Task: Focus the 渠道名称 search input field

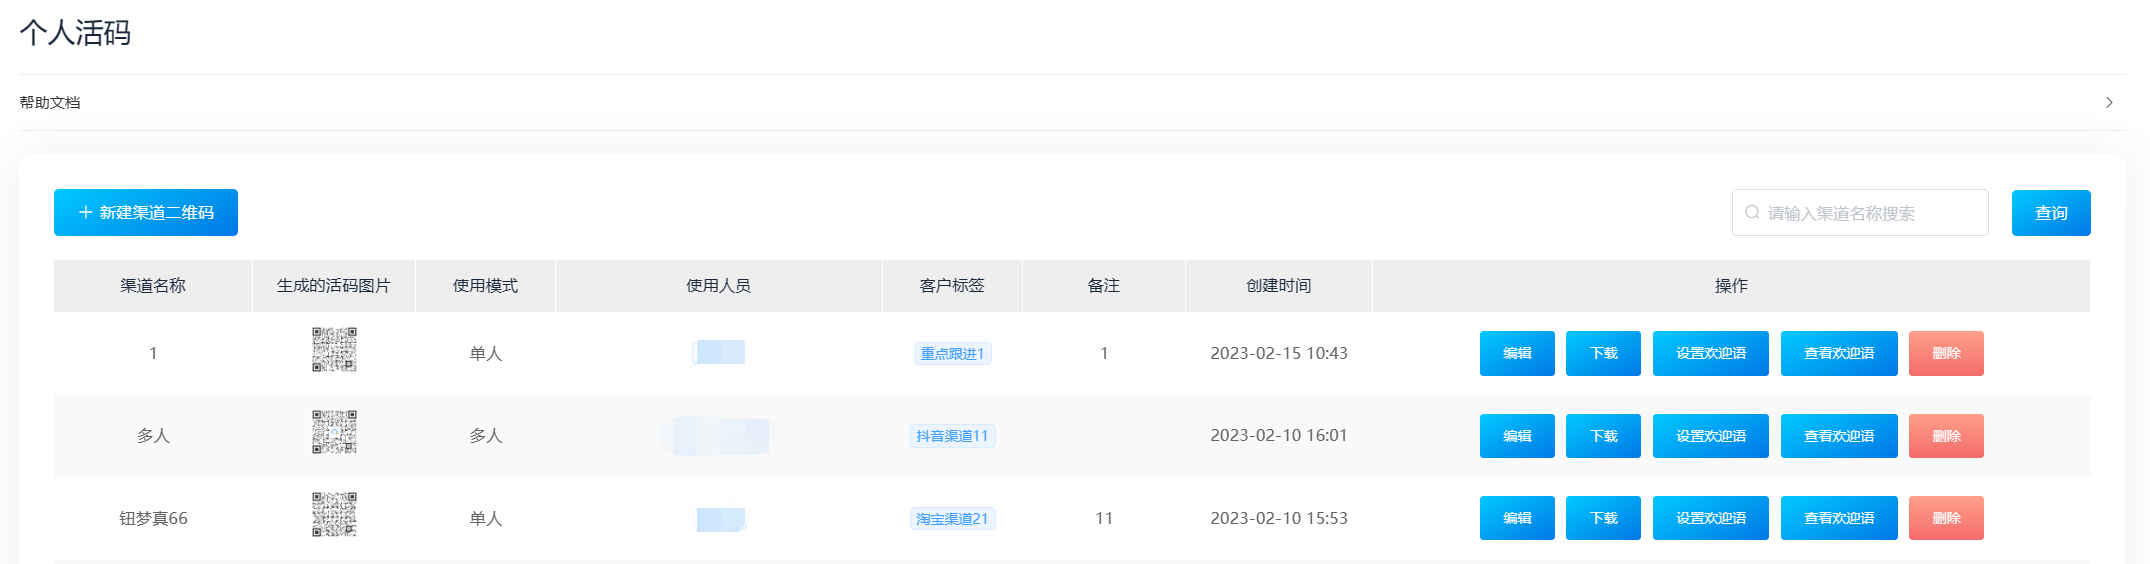Action: pos(1860,213)
